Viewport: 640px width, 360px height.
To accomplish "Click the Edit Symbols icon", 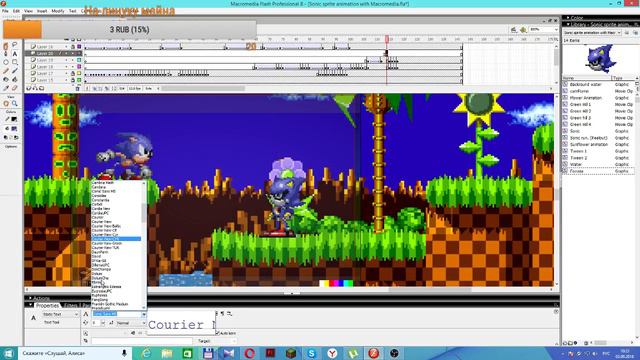I will pyautogui.click(x=523, y=29).
